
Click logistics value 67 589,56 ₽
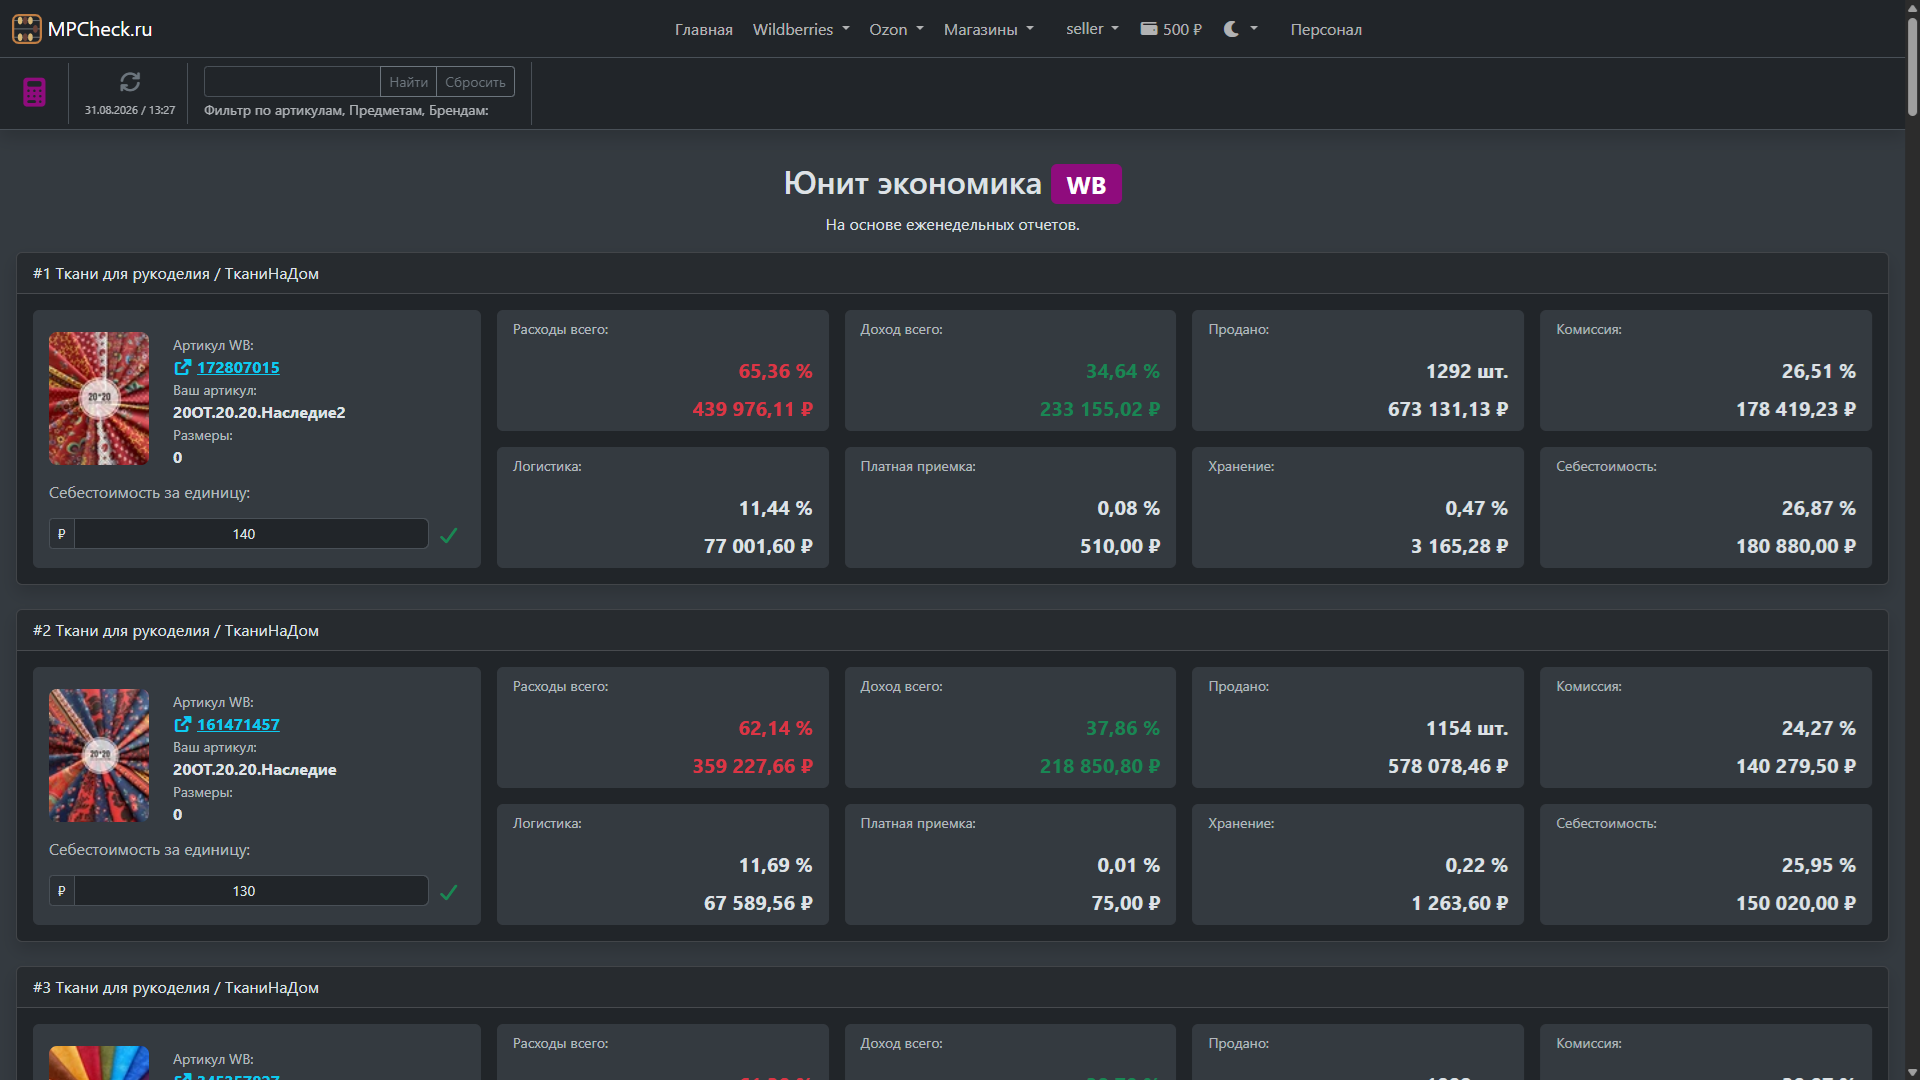(x=758, y=903)
